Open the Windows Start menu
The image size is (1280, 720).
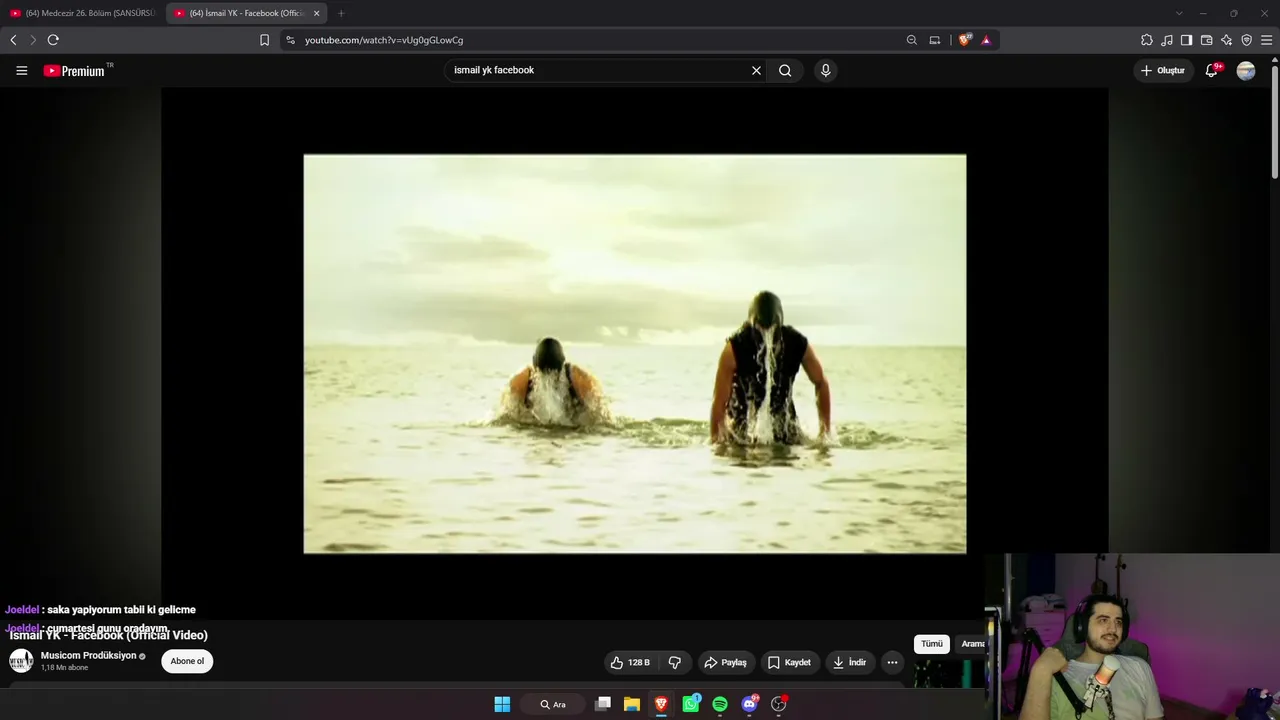(x=502, y=704)
